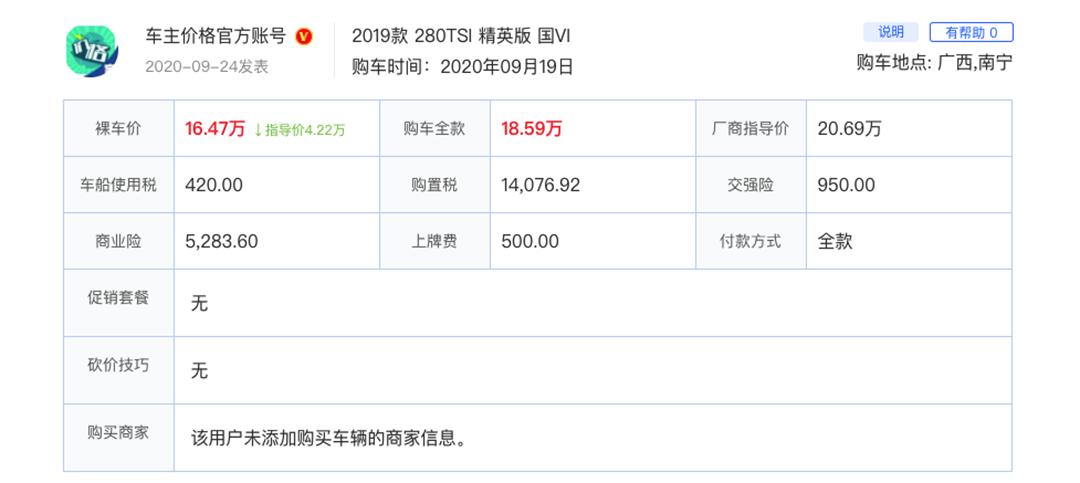Click the 2019款 280TSI 精英版 model title
The image size is (1080, 483).
pos(461,36)
